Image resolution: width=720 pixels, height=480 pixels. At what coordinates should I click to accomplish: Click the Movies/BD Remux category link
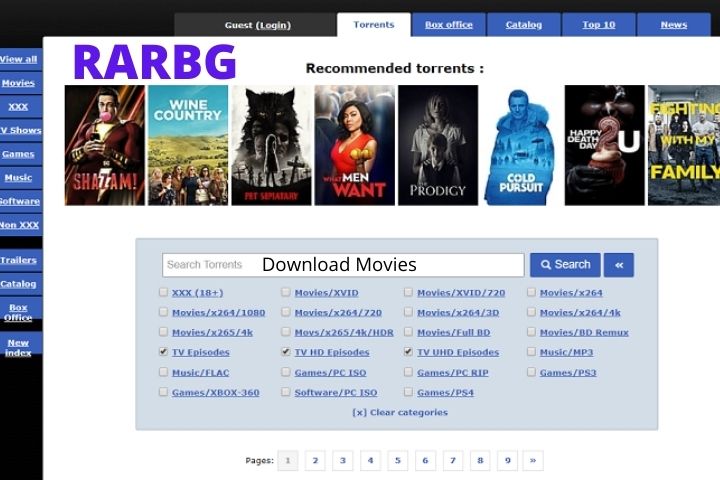click(x=584, y=333)
